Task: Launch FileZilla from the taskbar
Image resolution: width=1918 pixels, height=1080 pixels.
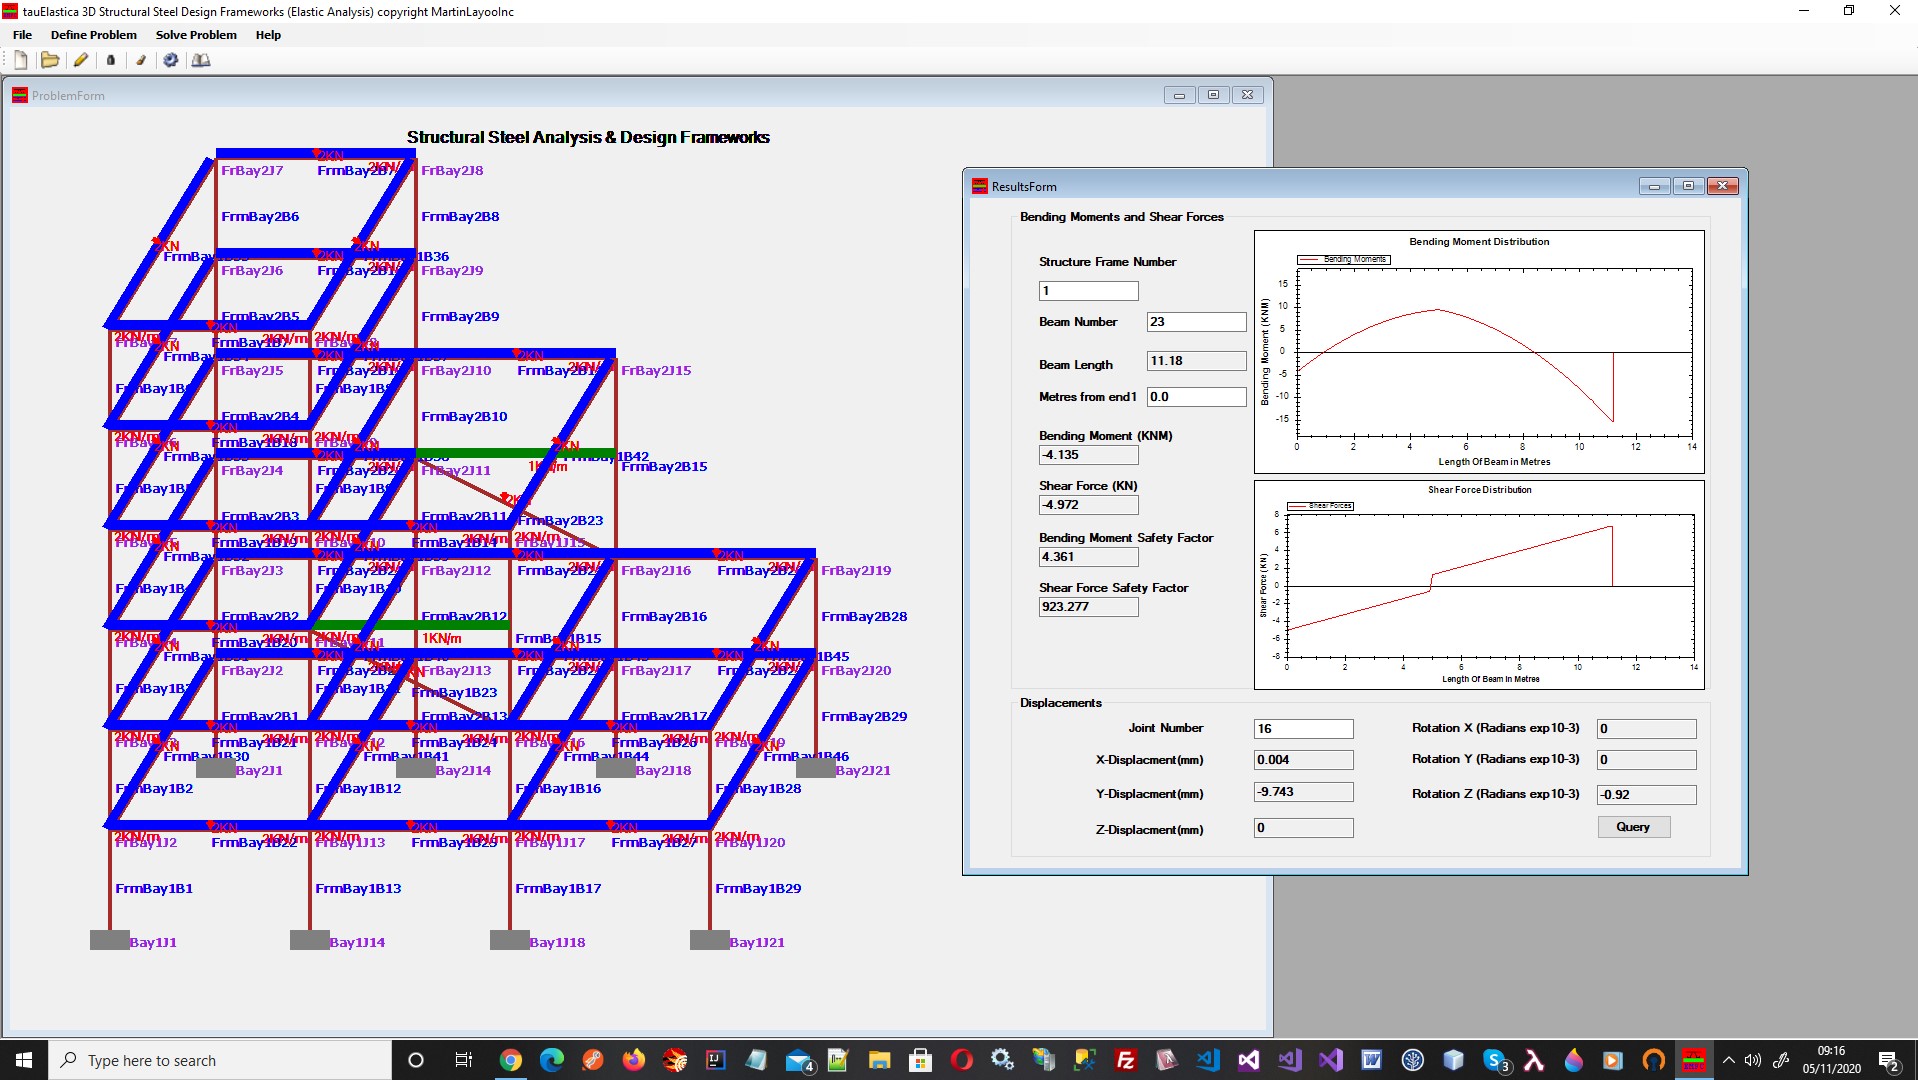Action: tap(1125, 1060)
